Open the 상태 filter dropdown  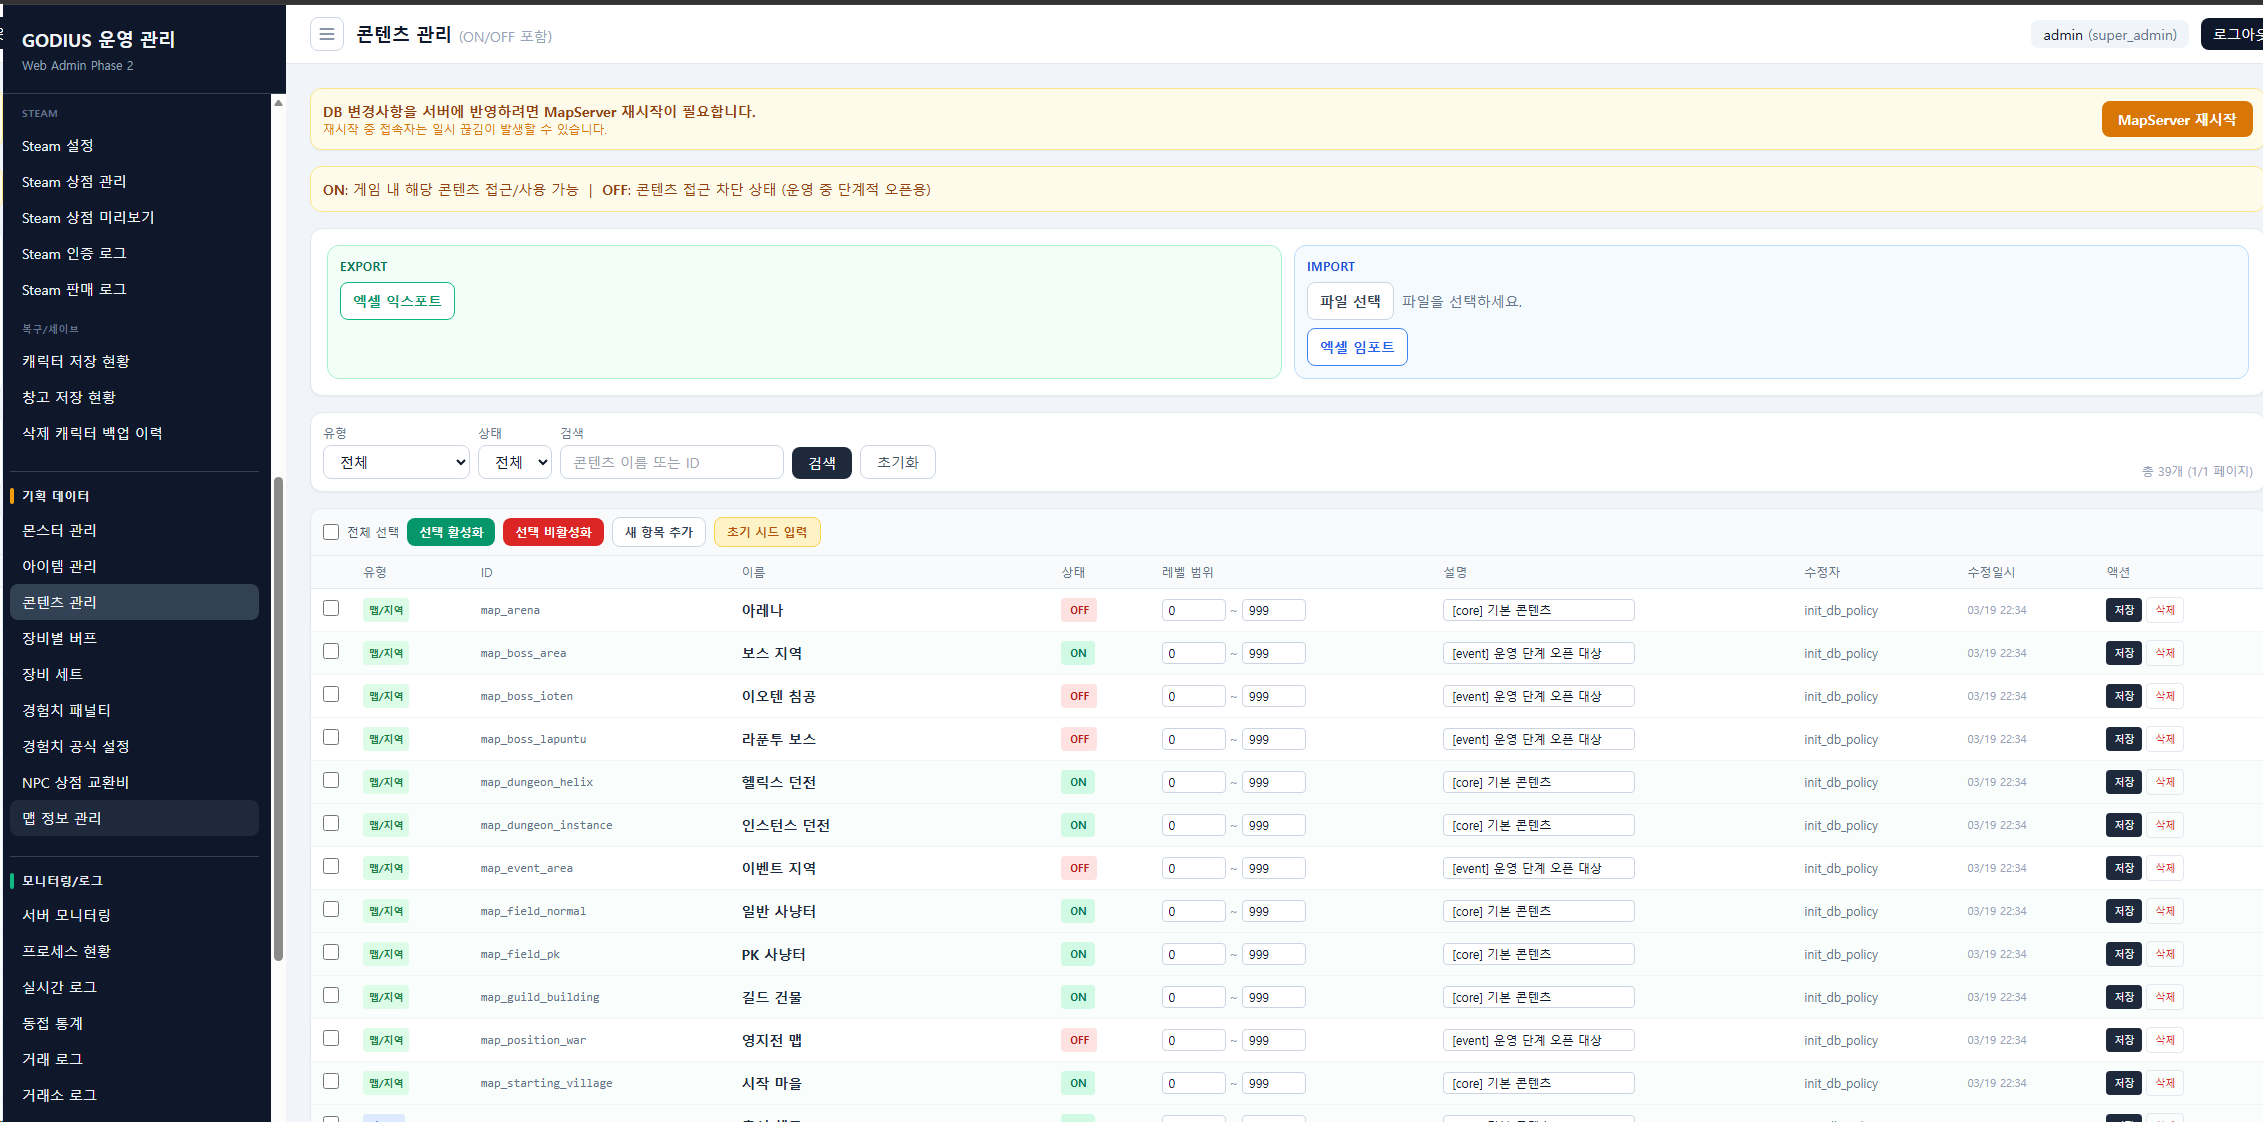click(x=514, y=462)
